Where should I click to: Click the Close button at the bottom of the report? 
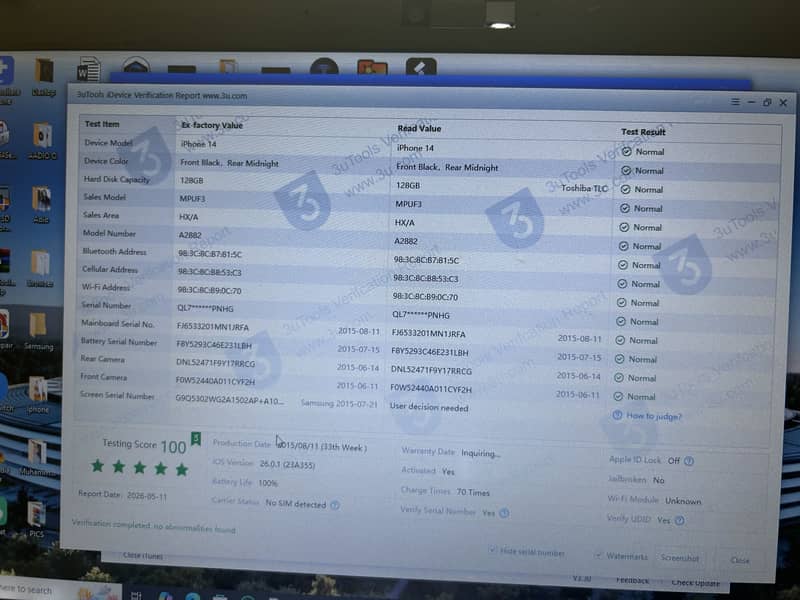click(740, 560)
